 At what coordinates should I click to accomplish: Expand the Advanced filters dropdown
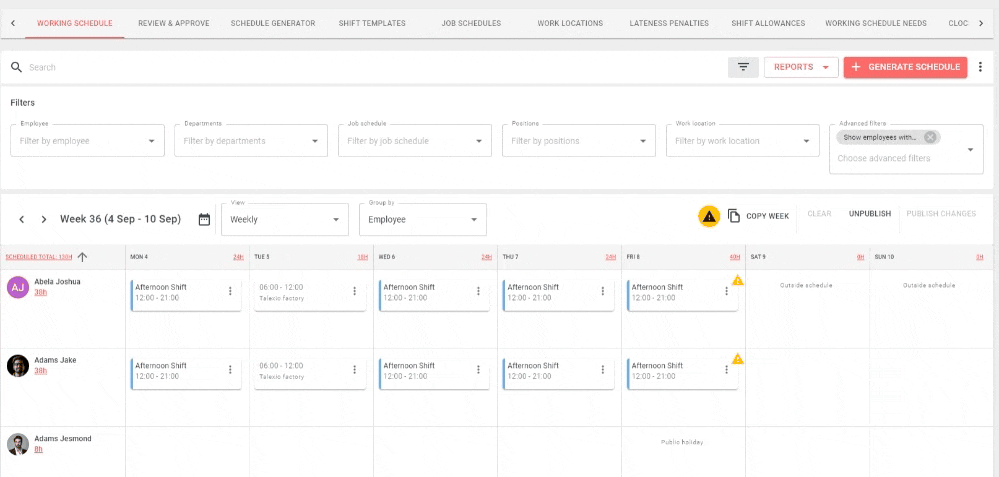[x=970, y=150]
